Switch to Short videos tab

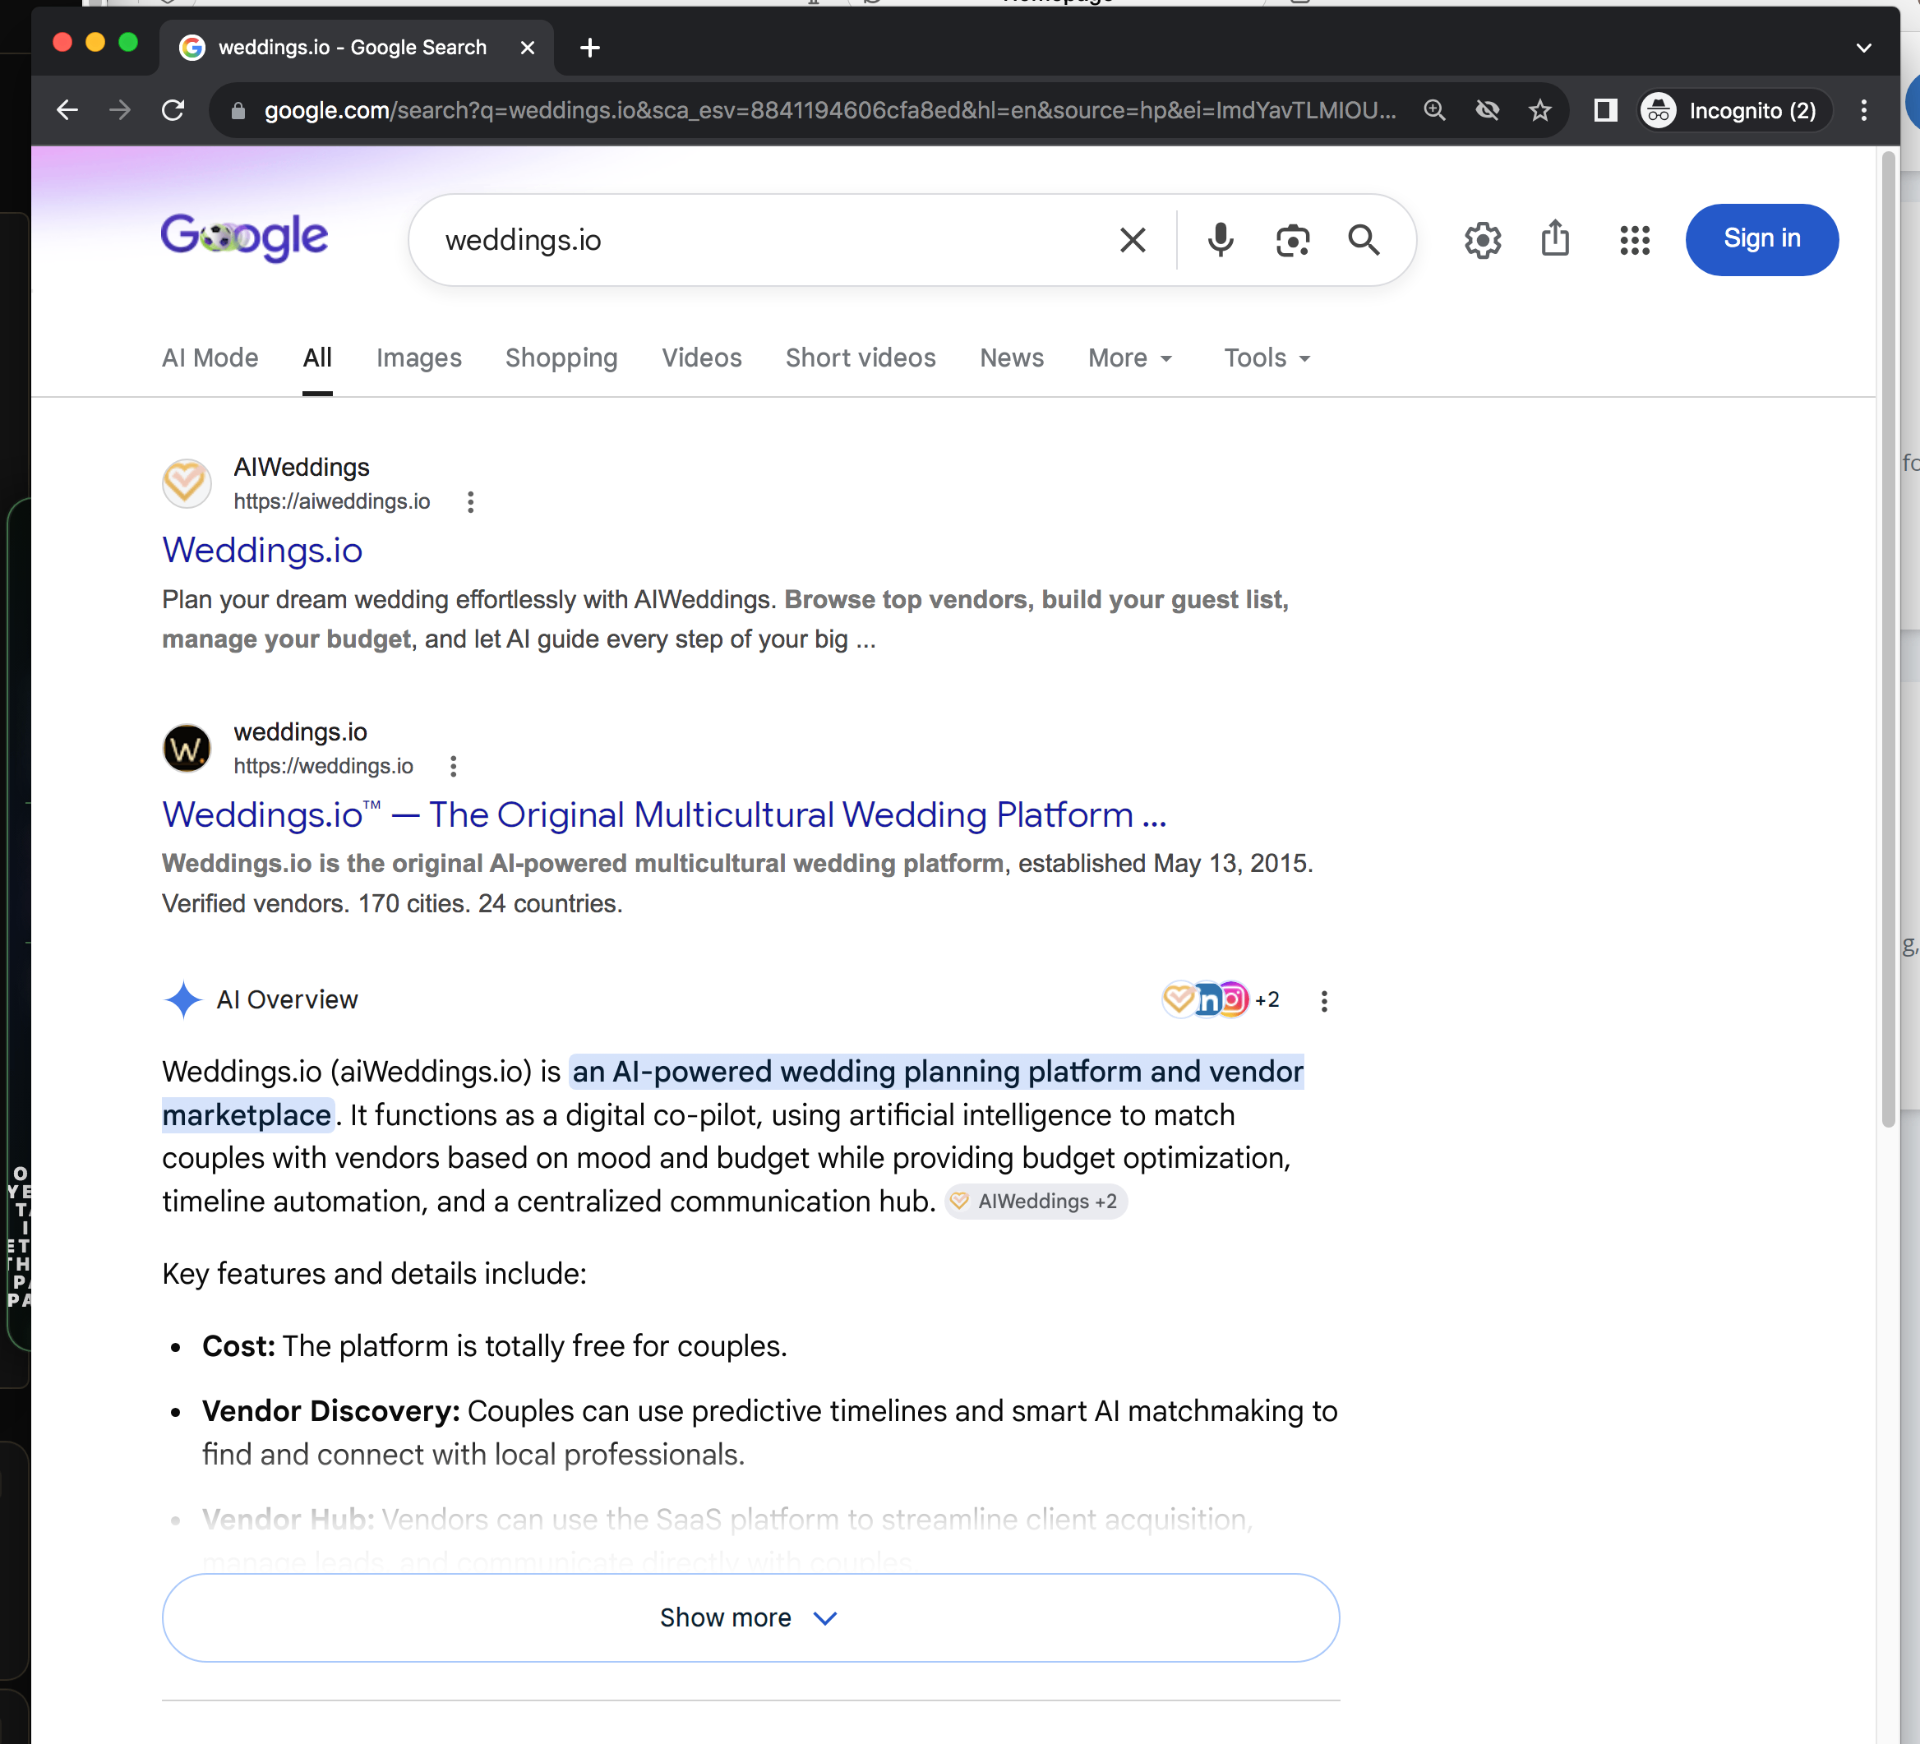[860, 358]
